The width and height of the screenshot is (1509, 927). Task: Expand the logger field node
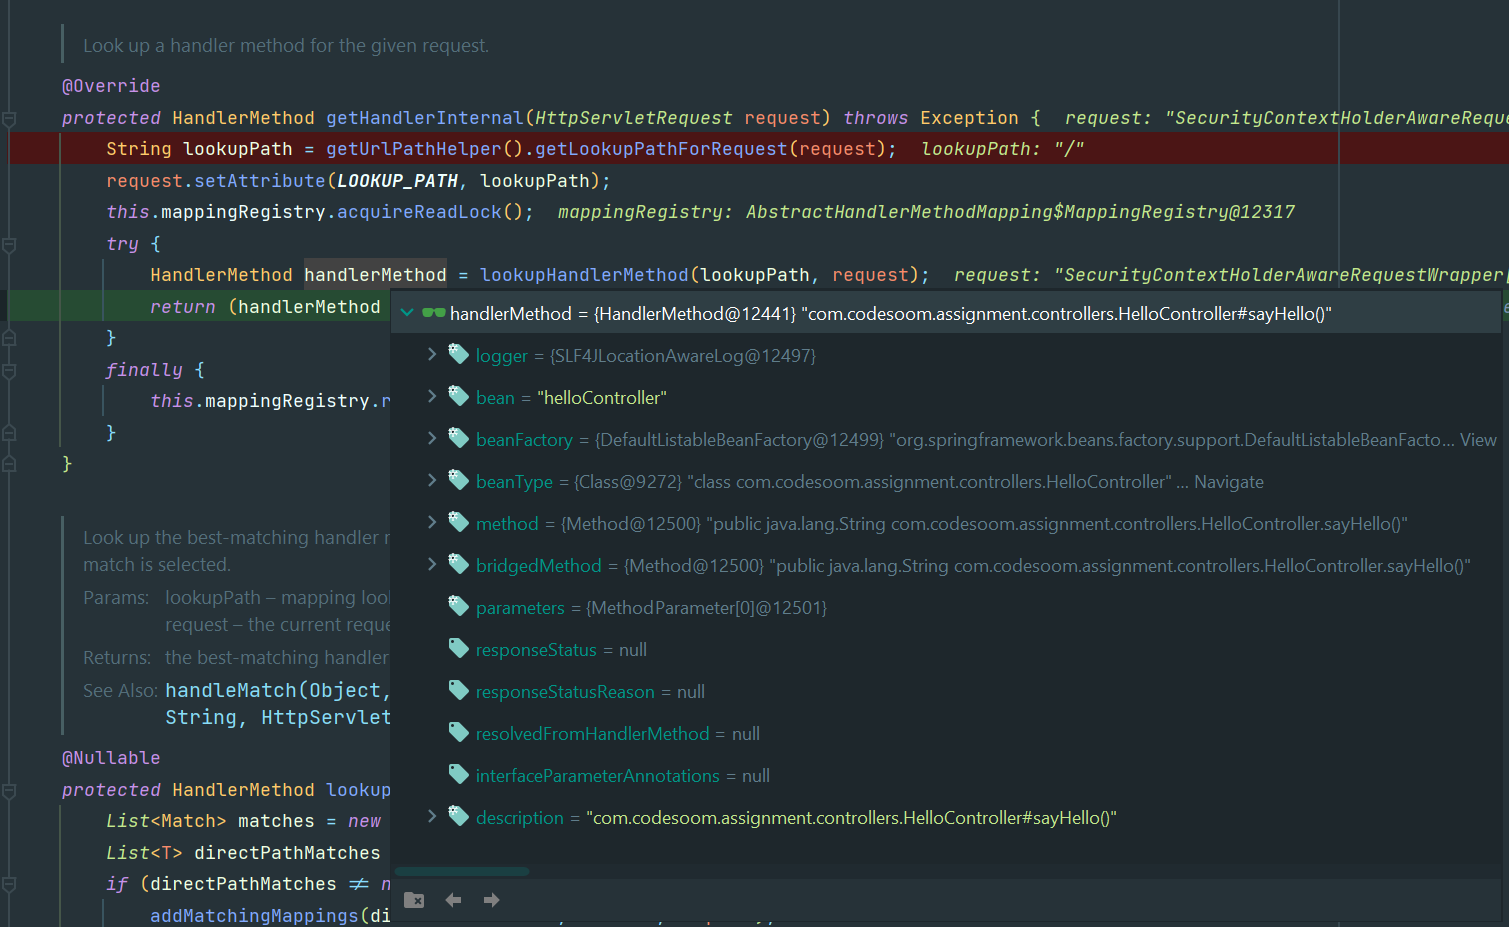432,354
